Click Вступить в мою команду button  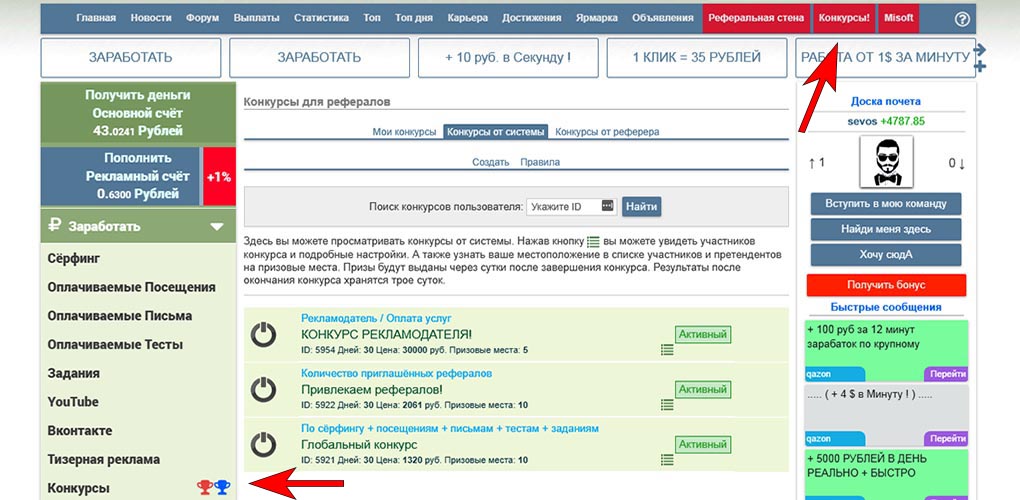point(886,204)
